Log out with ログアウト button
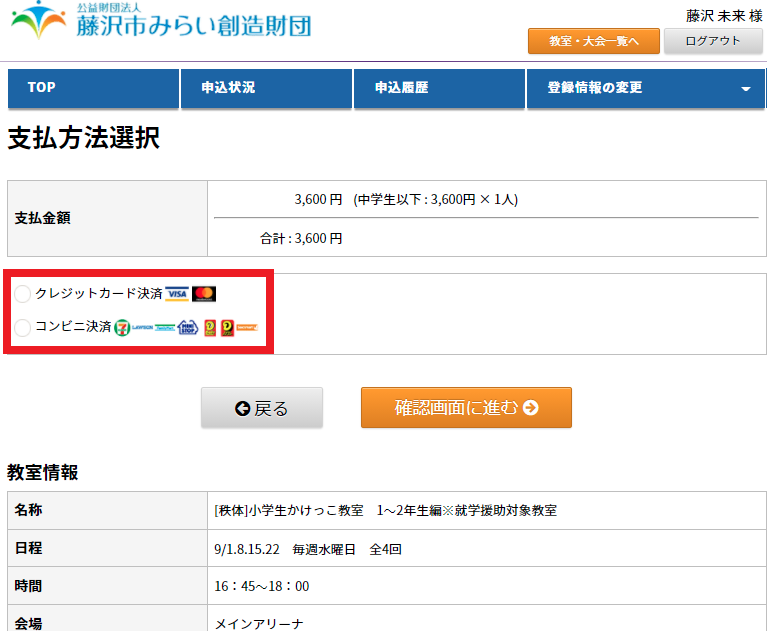The image size is (767, 631). pos(716,41)
